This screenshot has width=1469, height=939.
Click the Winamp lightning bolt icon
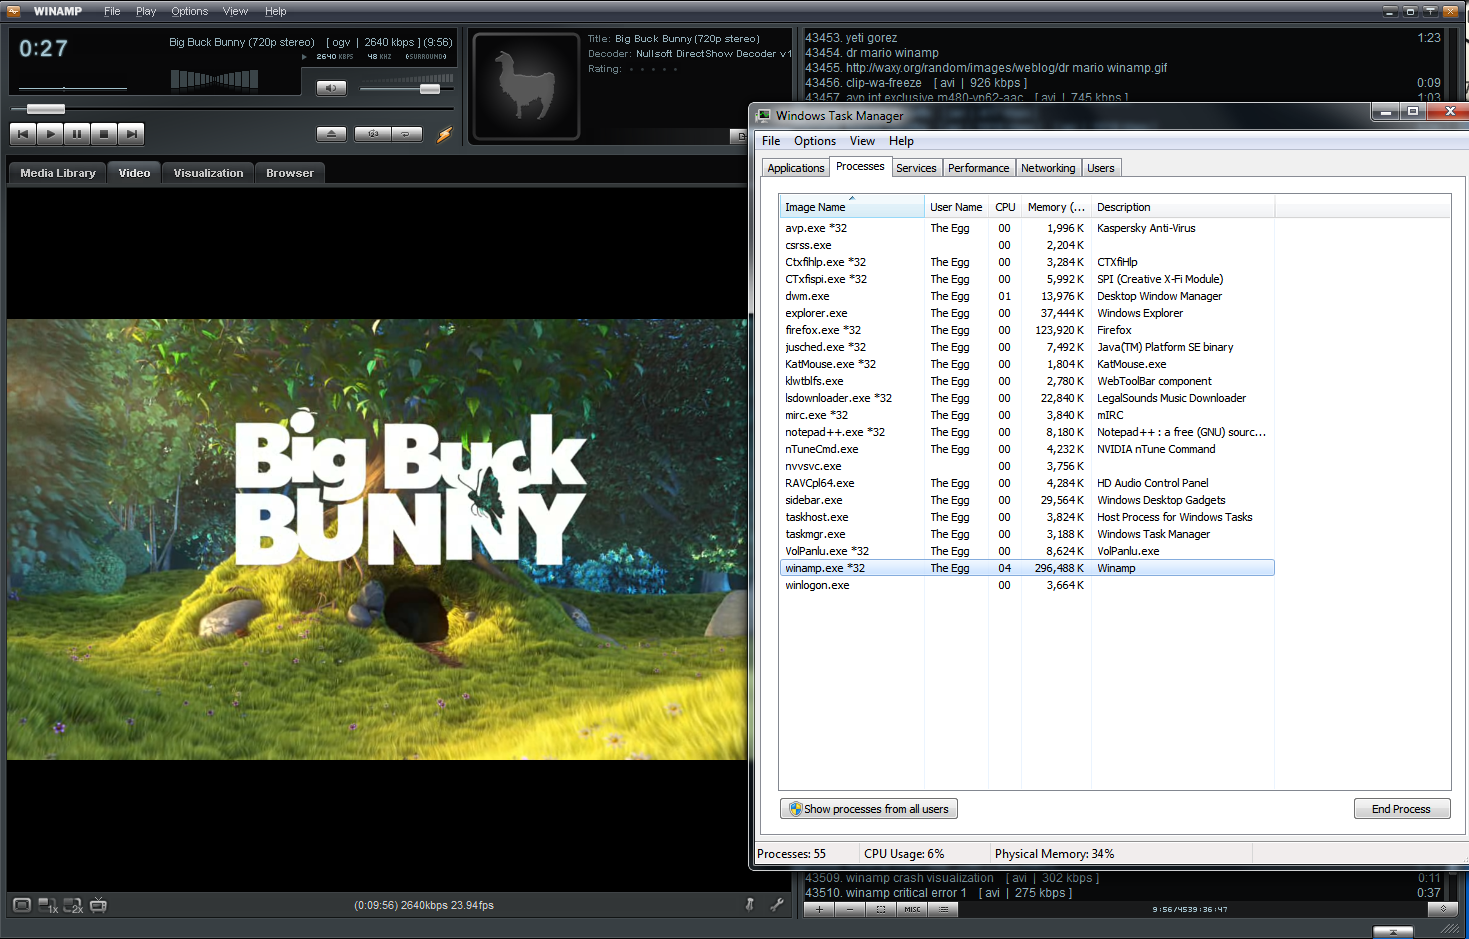pyautogui.click(x=445, y=134)
